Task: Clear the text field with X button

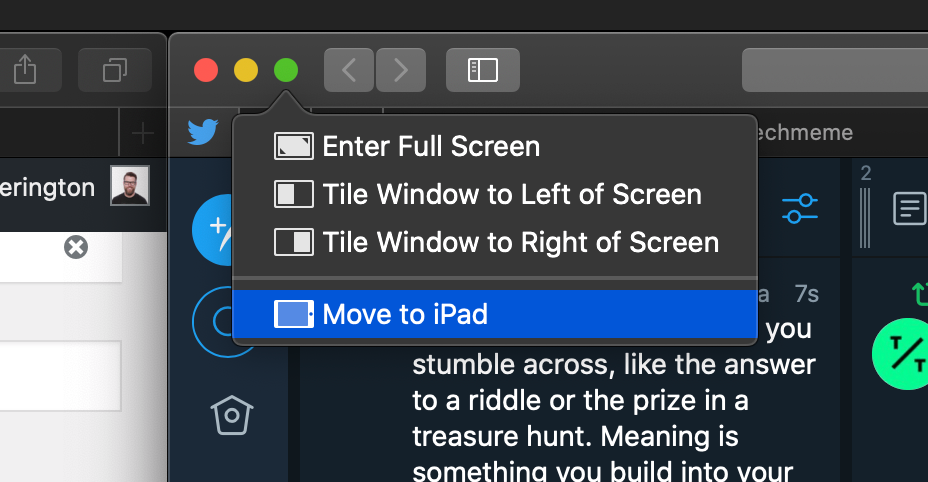Action: pyautogui.click(x=75, y=247)
